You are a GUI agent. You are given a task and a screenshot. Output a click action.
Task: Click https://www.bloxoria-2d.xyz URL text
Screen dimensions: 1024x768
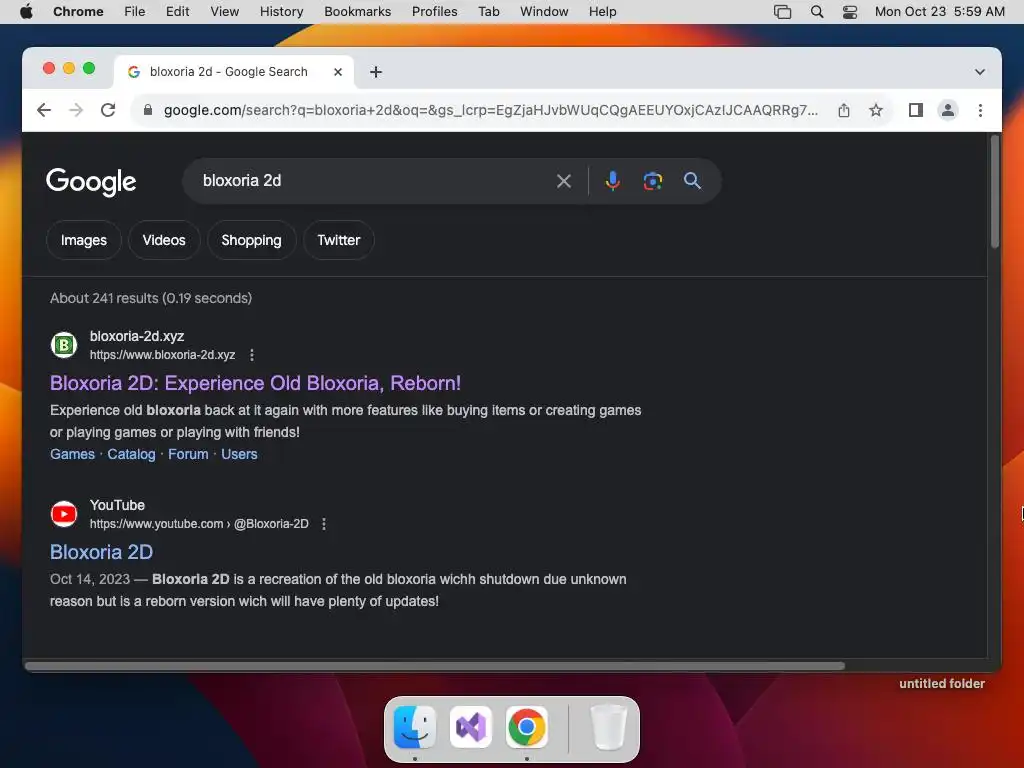162,355
